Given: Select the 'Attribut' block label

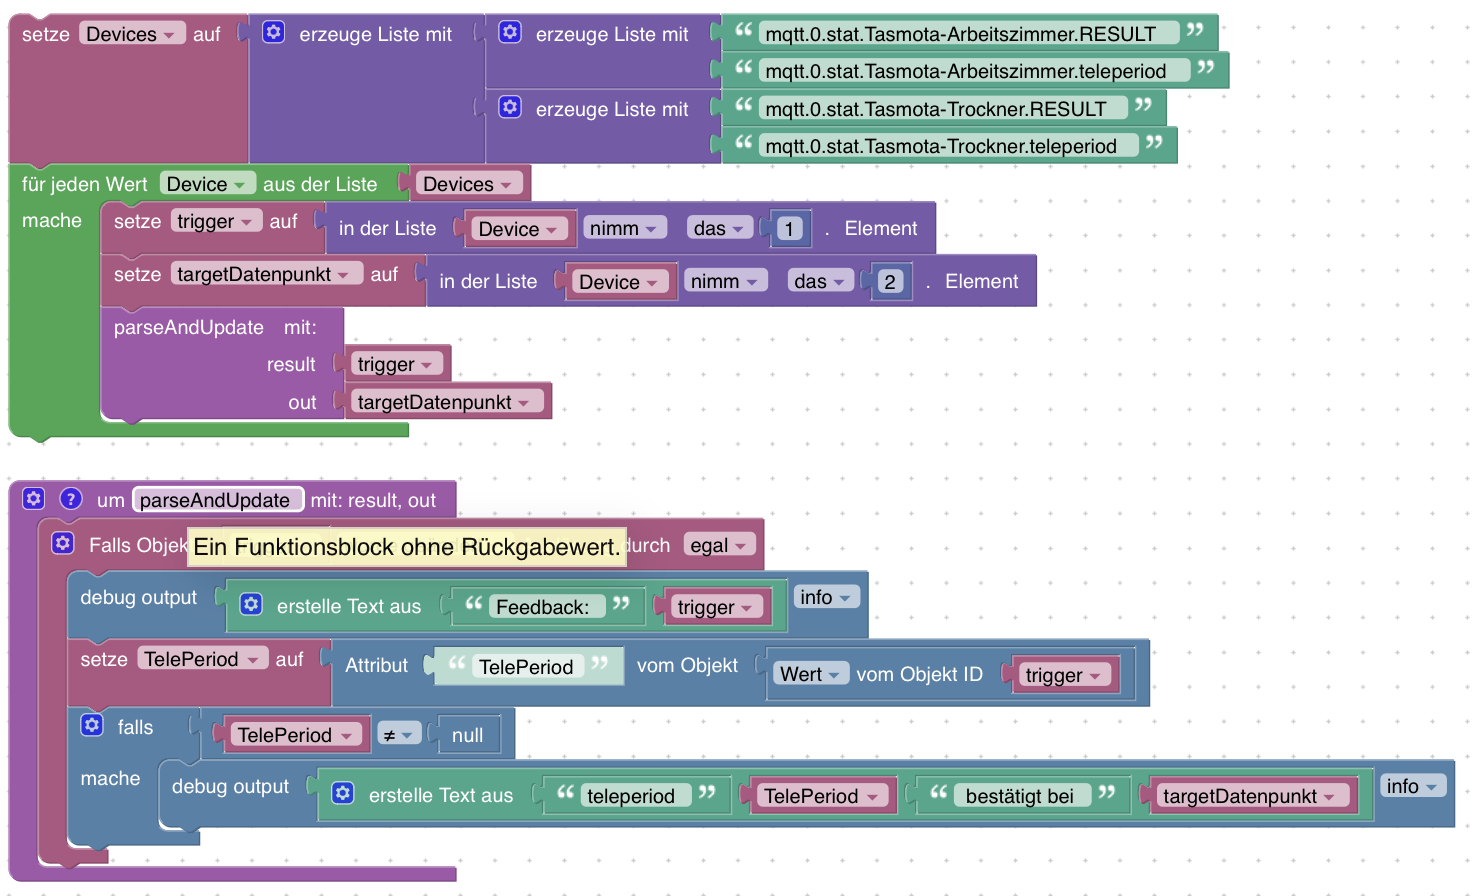Looking at the screenshot, I should [376, 665].
